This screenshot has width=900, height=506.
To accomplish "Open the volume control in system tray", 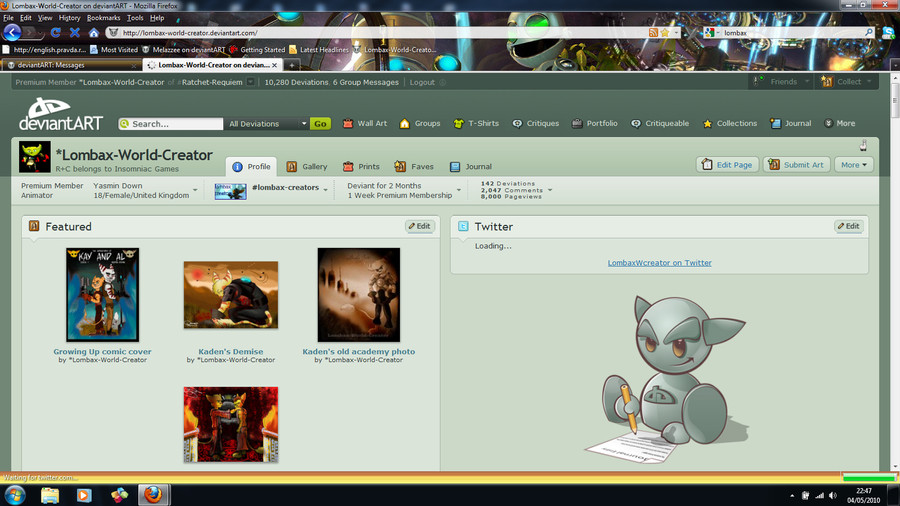I will 833,495.
